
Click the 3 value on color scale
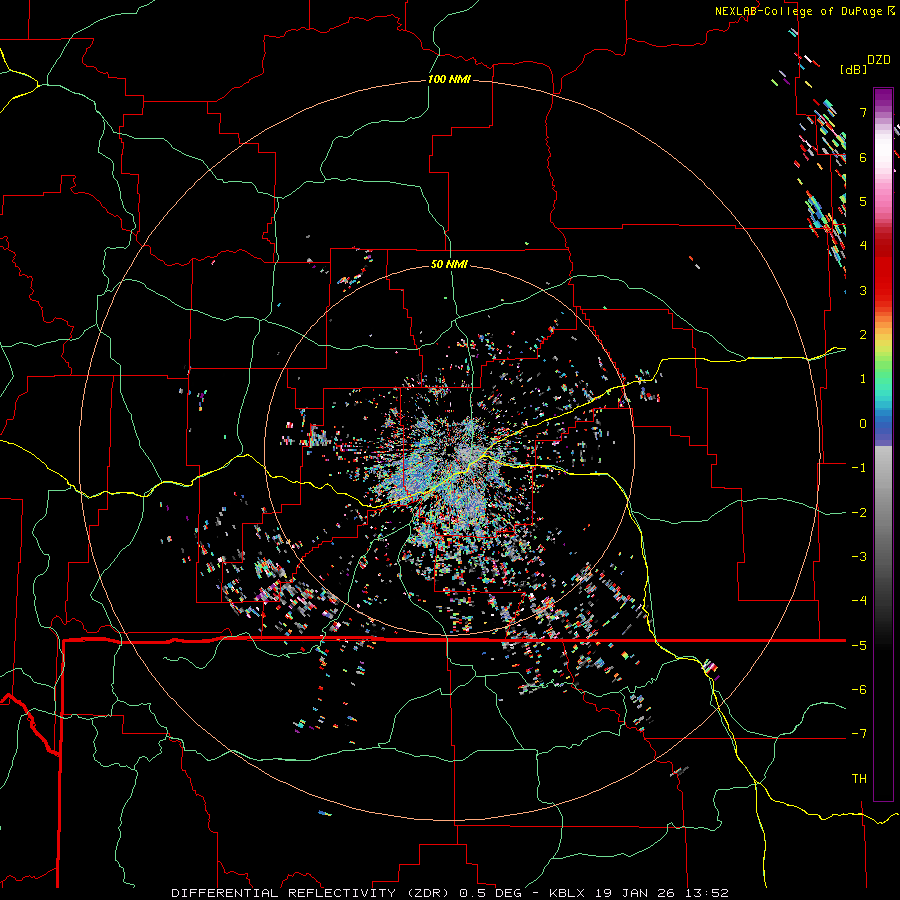863,290
